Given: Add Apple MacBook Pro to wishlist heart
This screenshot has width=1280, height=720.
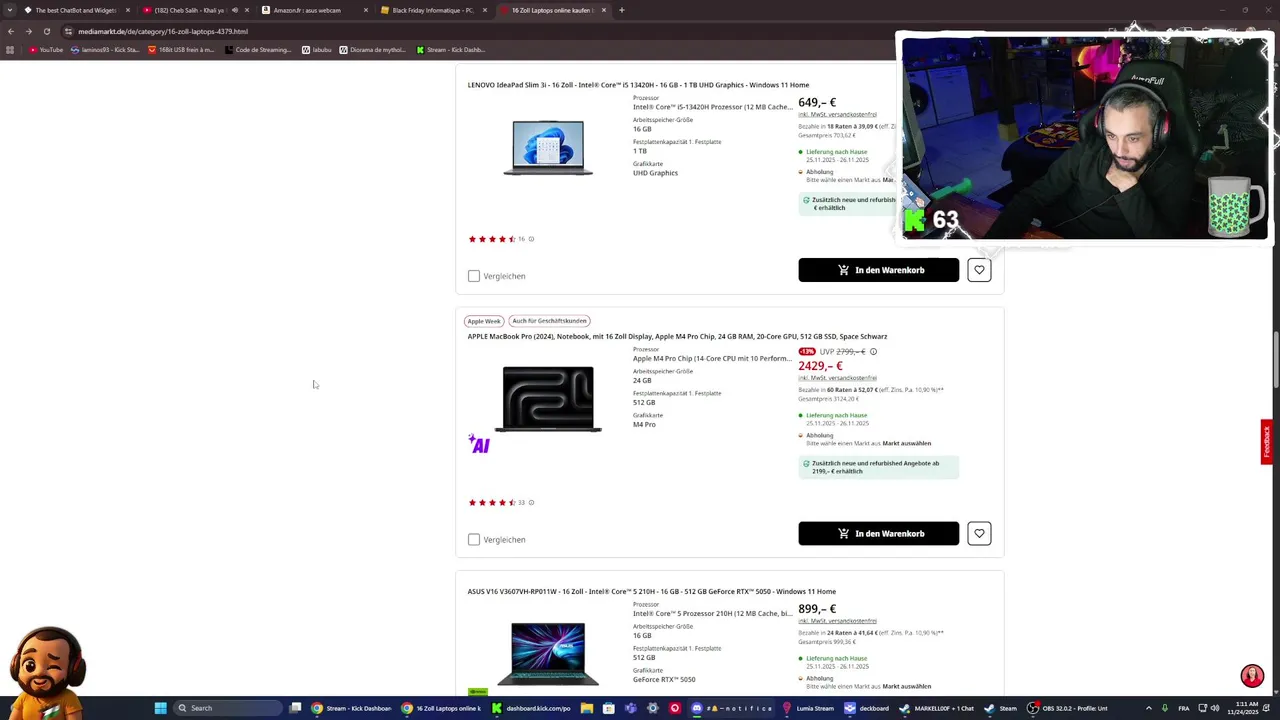Looking at the screenshot, I should pyautogui.click(x=979, y=534).
